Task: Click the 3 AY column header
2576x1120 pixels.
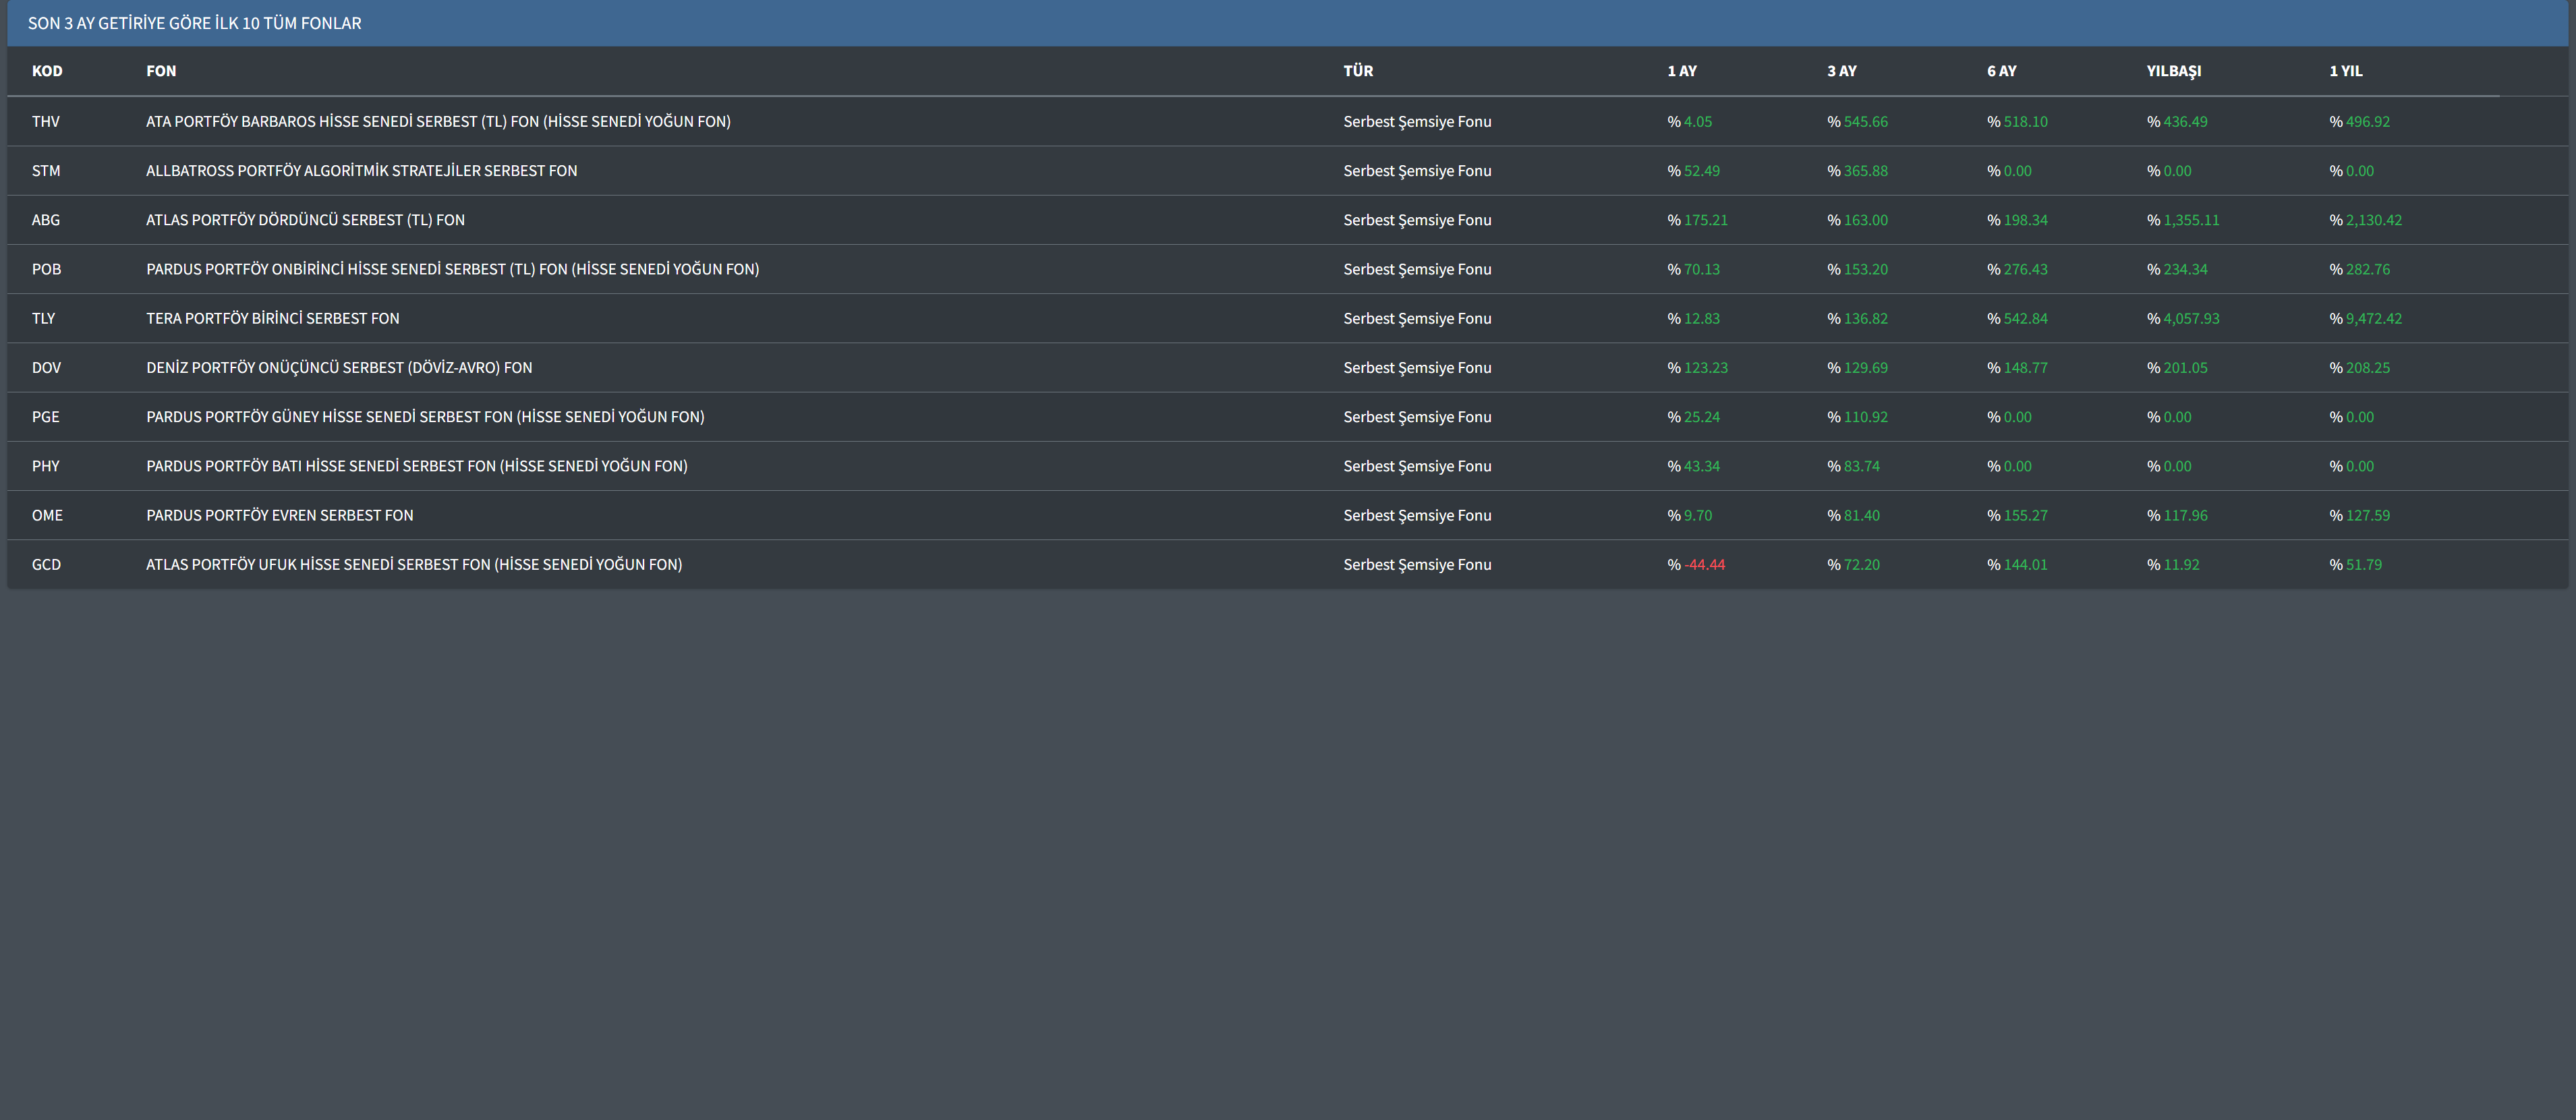Action: (1841, 71)
